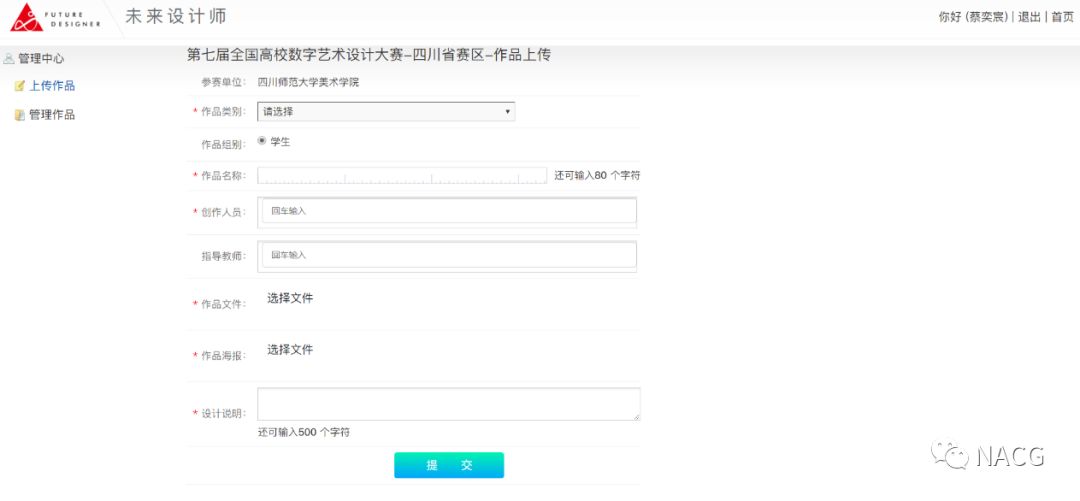This screenshot has width=1080, height=501.
Task: Focus the 指导教师 回车输入 field
Action: pos(448,255)
